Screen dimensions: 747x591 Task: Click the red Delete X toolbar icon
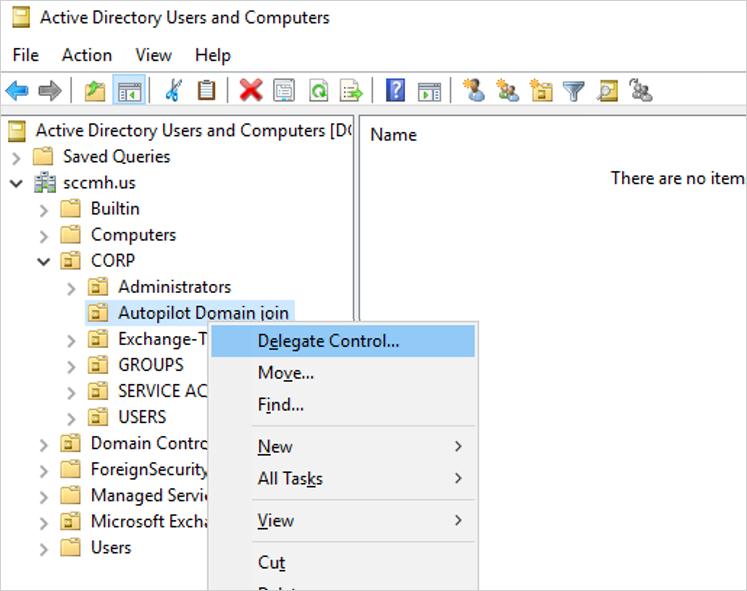(x=251, y=90)
